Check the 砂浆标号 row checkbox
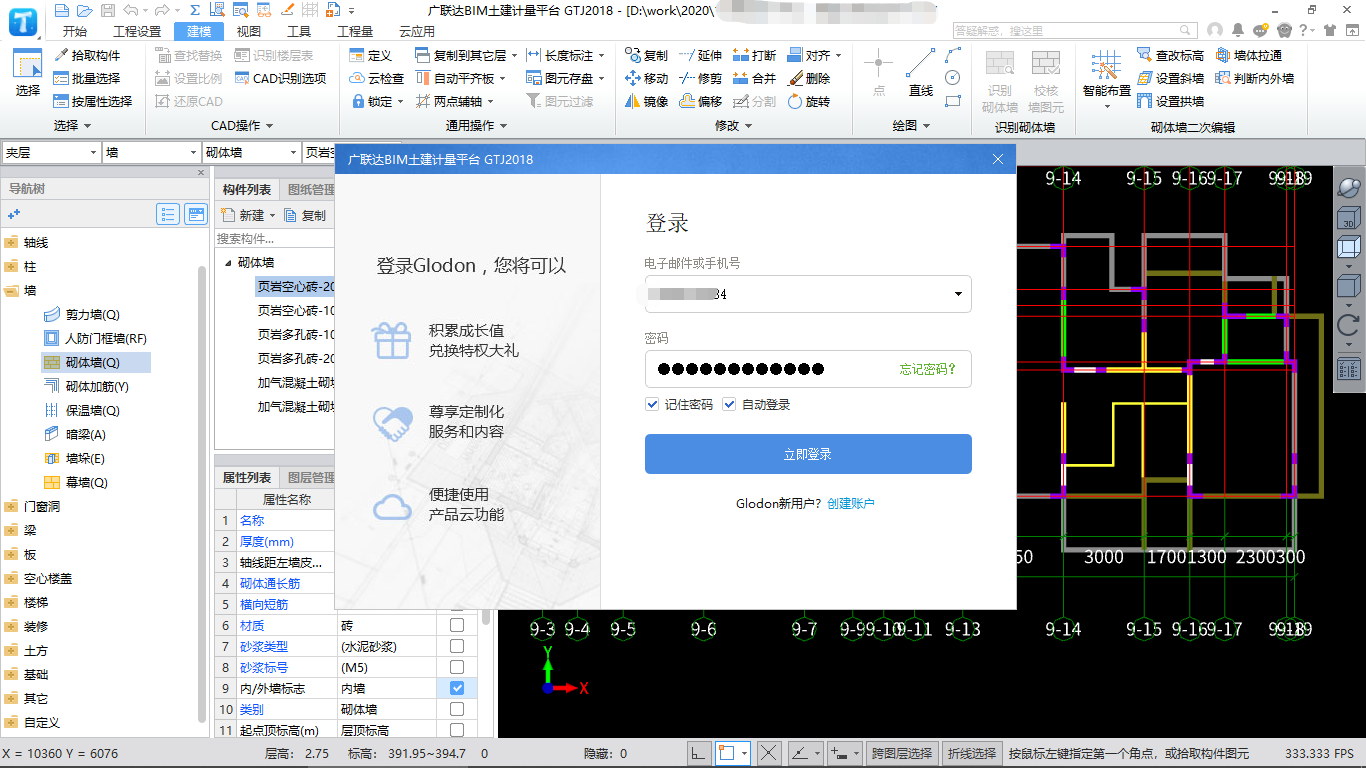The height and width of the screenshot is (768, 1366). click(x=457, y=667)
